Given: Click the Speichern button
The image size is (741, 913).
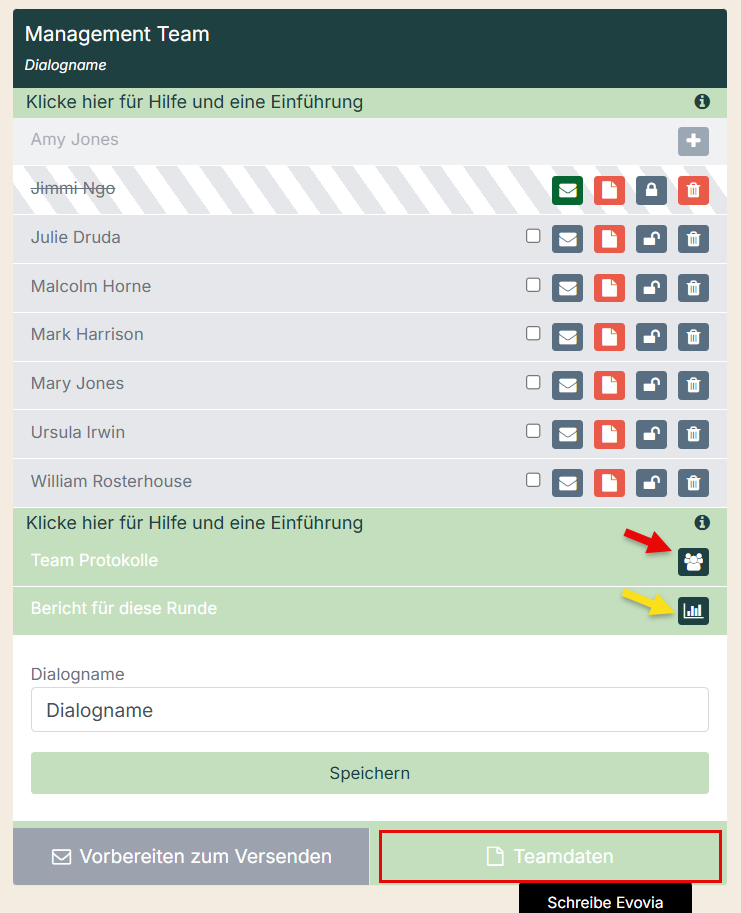Looking at the screenshot, I should 370,773.
